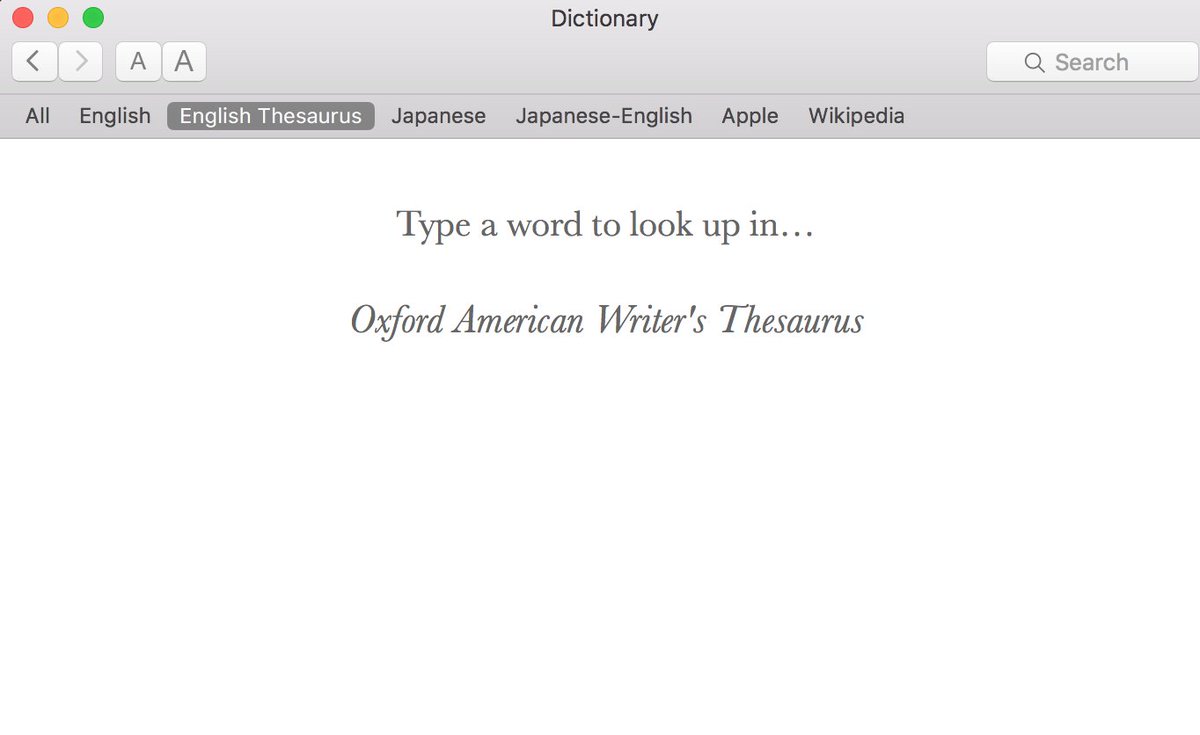This screenshot has width=1200, height=735.
Task: Open the Apple dictionary tab
Action: click(750, 116)
